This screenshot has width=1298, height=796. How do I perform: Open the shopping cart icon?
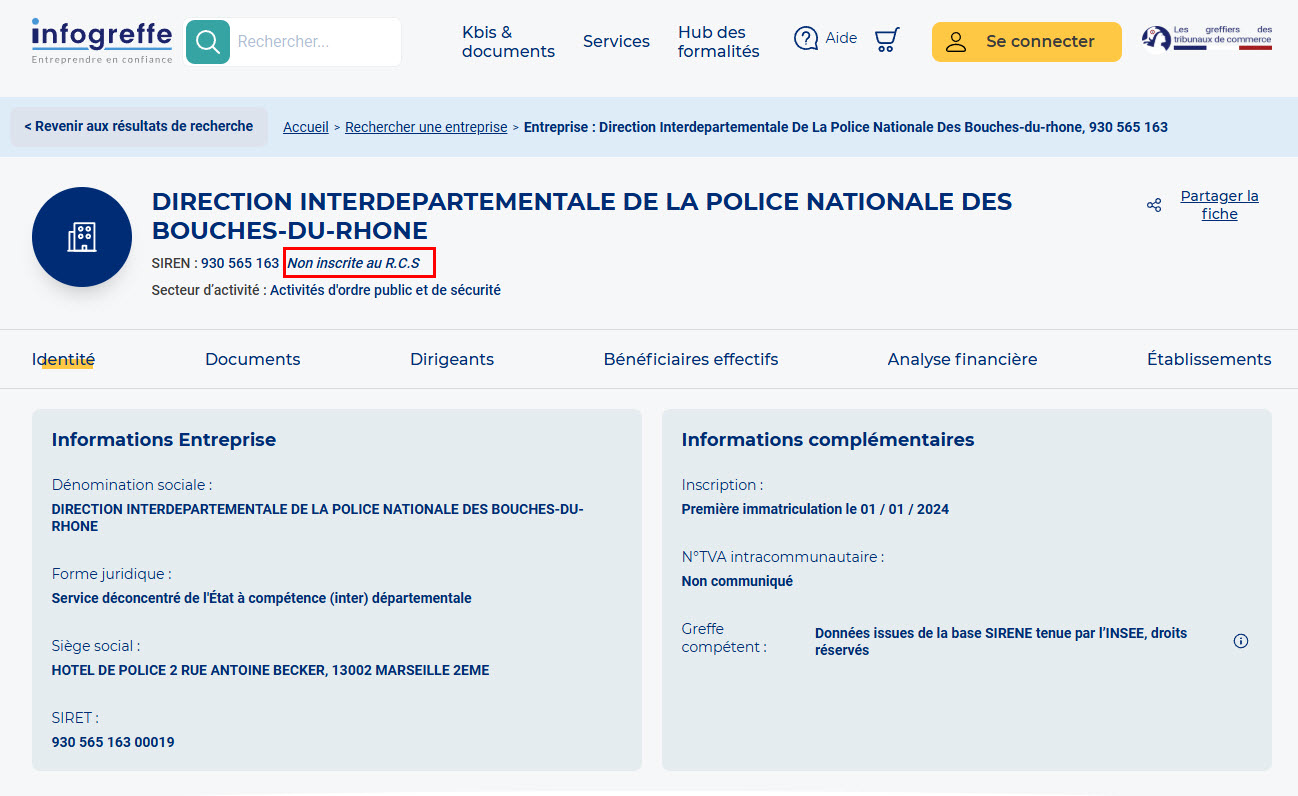tap(886, 40)
